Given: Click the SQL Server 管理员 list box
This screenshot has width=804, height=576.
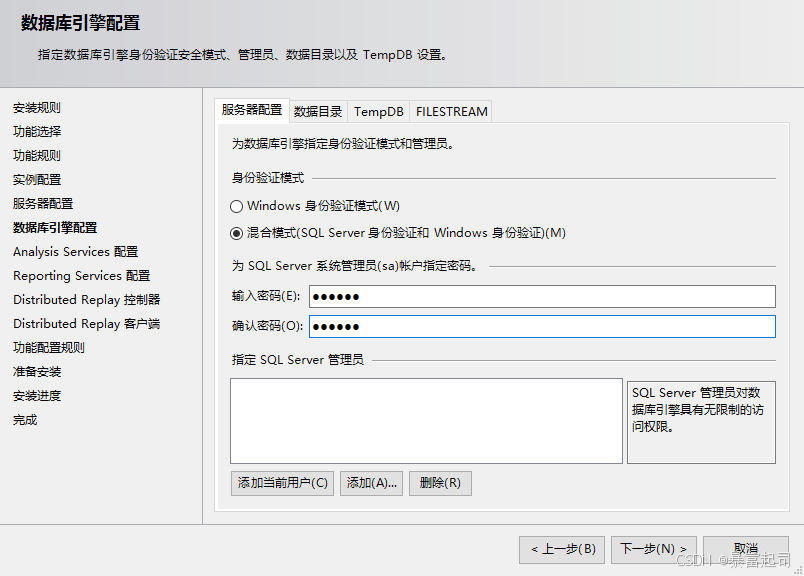Looking at the screenshot, I should click(x=426, y=420).
